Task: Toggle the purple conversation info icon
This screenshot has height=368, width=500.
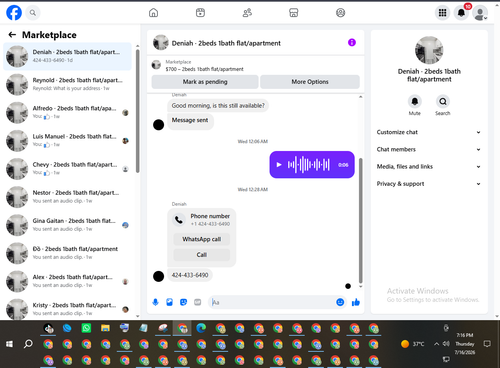Action: coord(352,42)
